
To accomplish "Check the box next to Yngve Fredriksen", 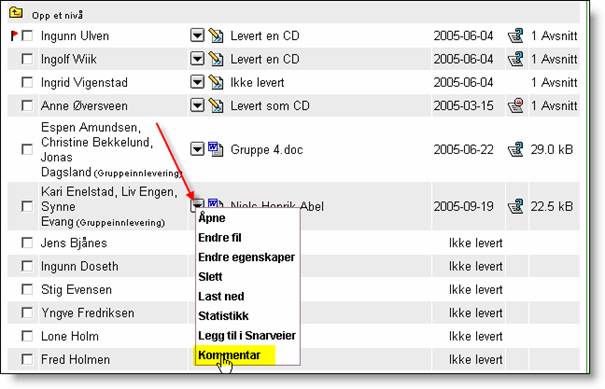I will 27,313.
